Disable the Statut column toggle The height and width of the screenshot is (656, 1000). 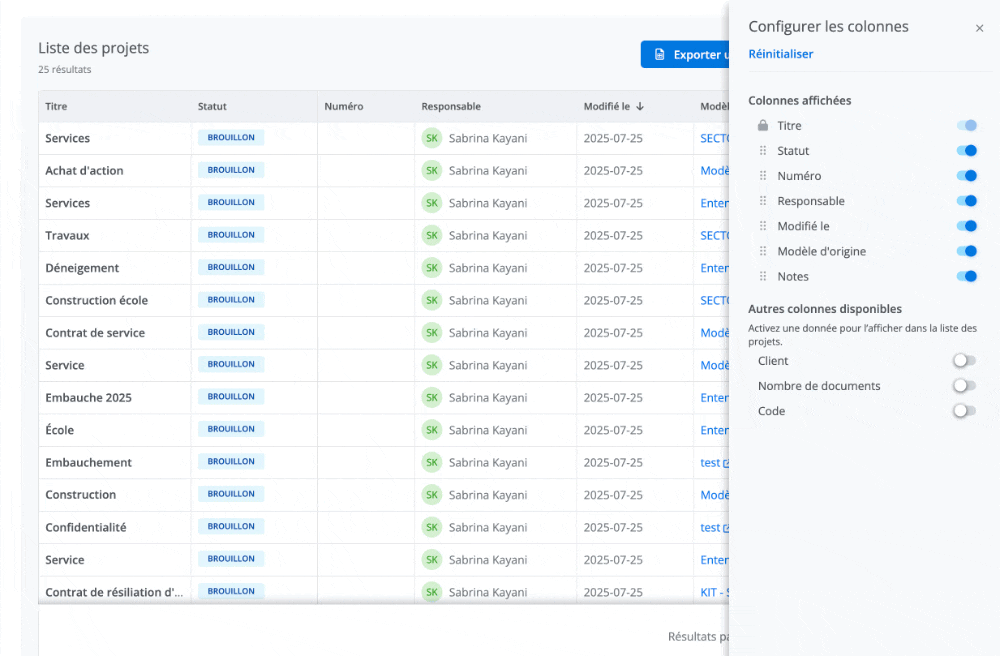966,150
